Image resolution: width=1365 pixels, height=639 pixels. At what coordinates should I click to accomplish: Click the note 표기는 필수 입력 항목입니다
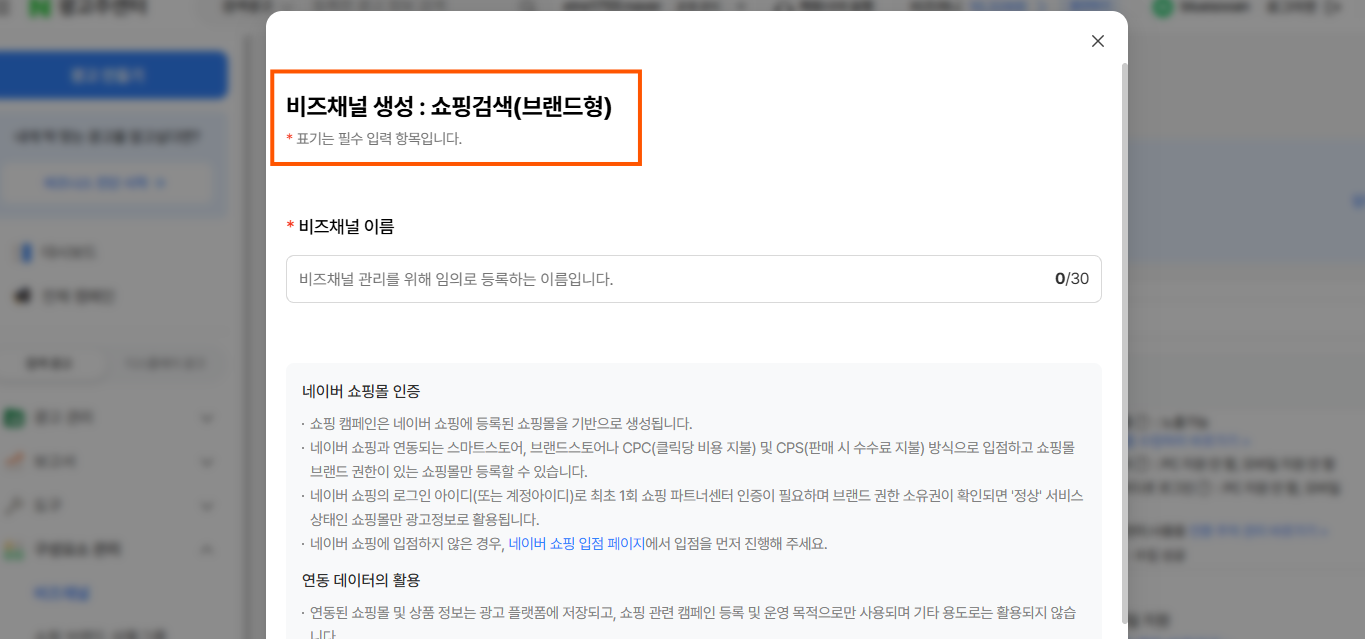pyautogui.click(x=374, y=139)
